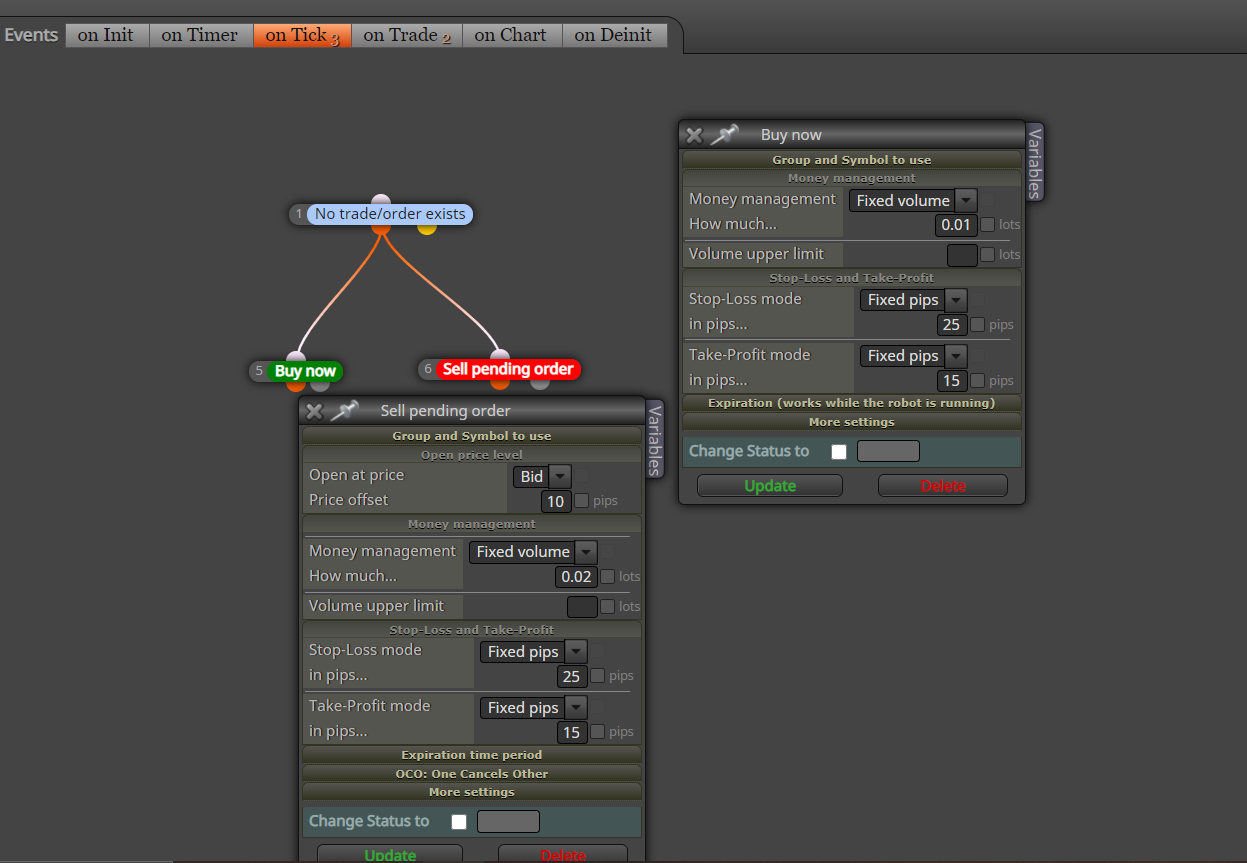Check Change Status to box in Buy now
This screenshot has width=1247, height=863.
839,452
